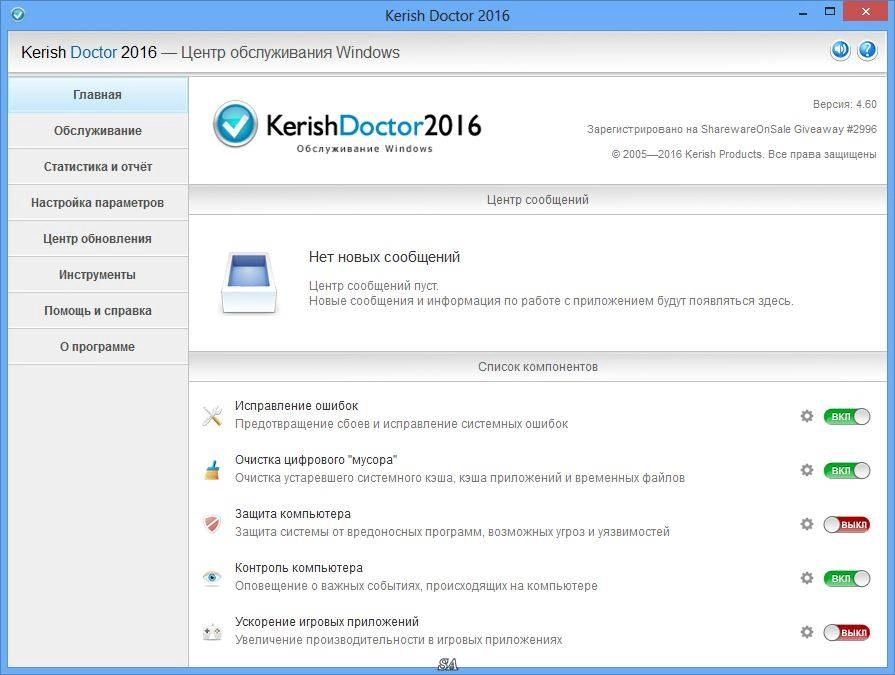Click the gamepad game acceleration icon
Image resolution: width=895 pixels, height=675 pixels.
[212, 632]
